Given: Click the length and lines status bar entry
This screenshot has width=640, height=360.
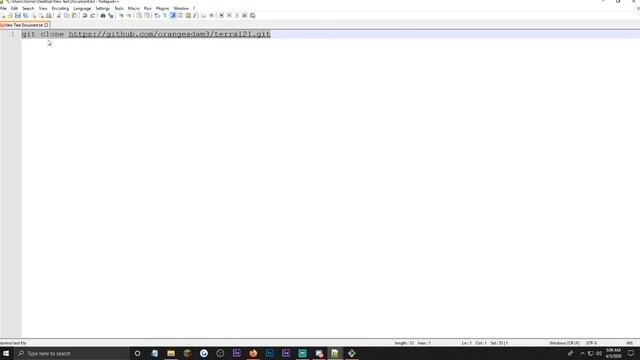Looking at the screenshot, I should click(x=413, y=343).
